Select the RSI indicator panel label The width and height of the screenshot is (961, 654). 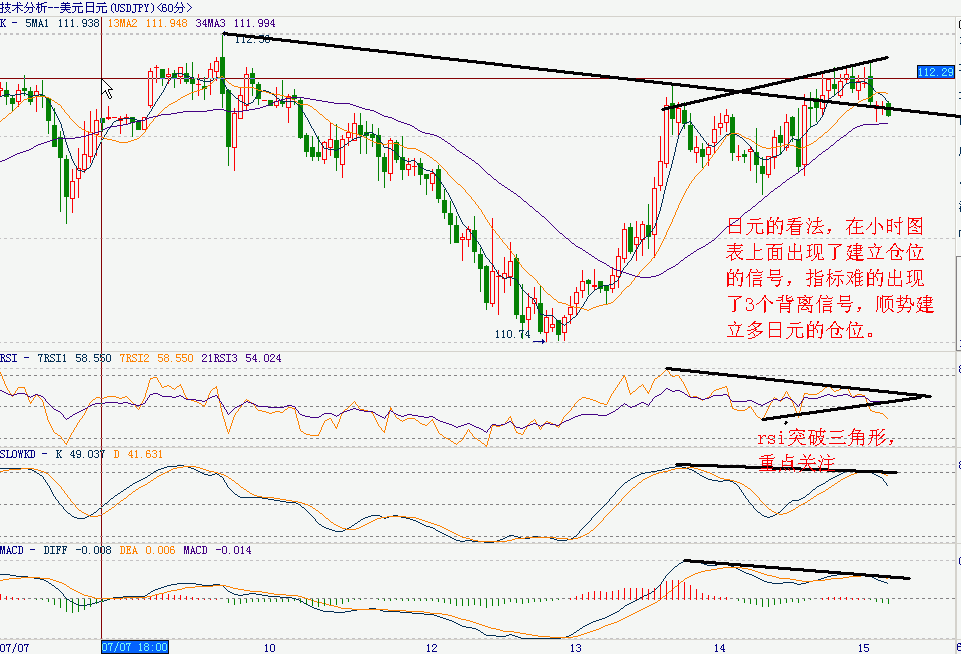(x=8, y=355)
